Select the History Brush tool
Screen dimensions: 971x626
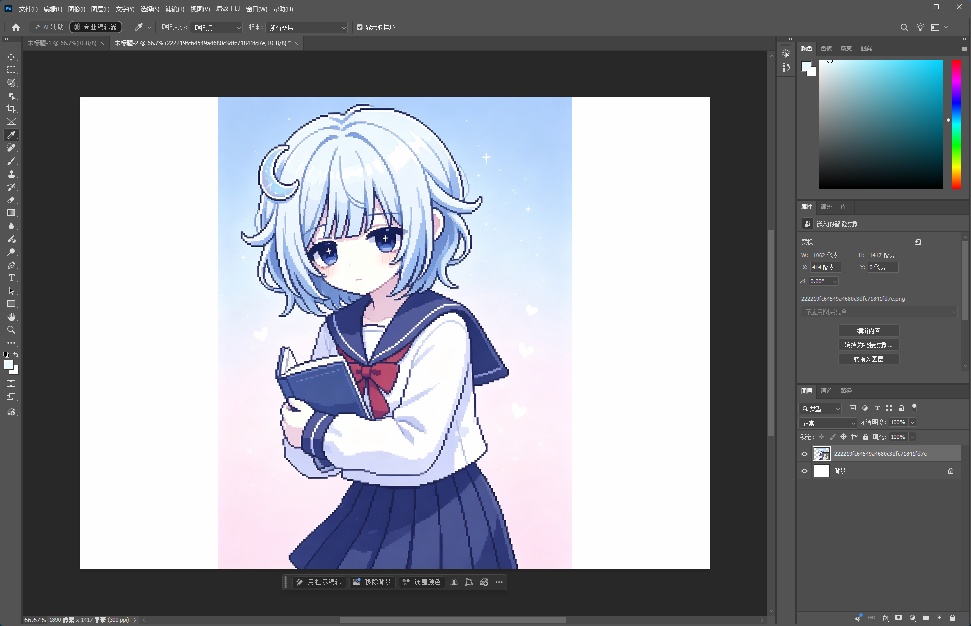[x=11, y=187]
